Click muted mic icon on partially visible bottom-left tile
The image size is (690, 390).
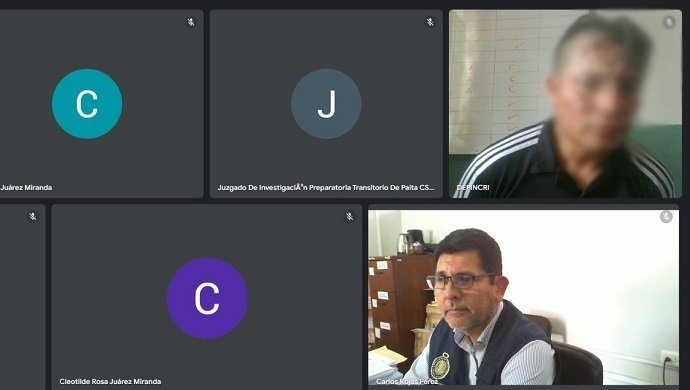tap(33, 217)
